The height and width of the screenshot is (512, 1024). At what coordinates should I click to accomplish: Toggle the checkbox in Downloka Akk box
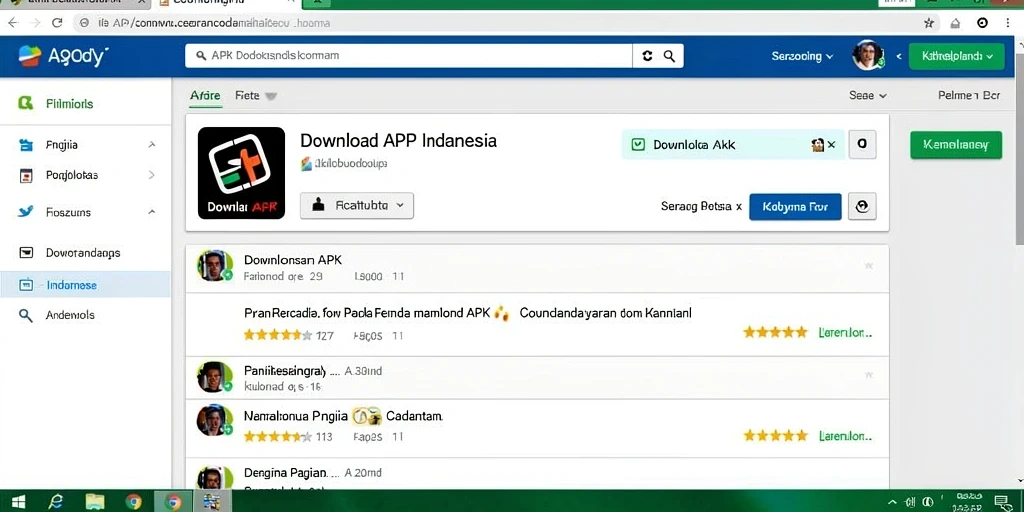coord(639,144)
